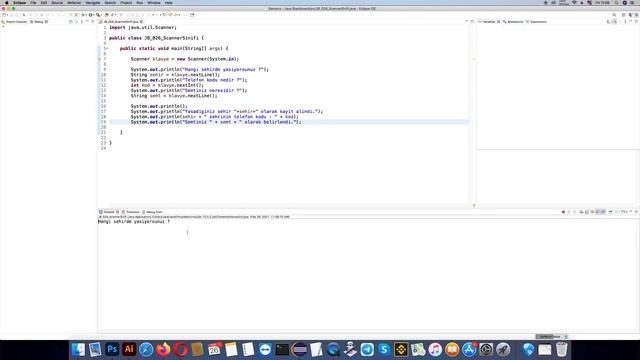Viewport: 640px width, 360px height.
Task: Open the Run menu
Action: coord(140,3)
